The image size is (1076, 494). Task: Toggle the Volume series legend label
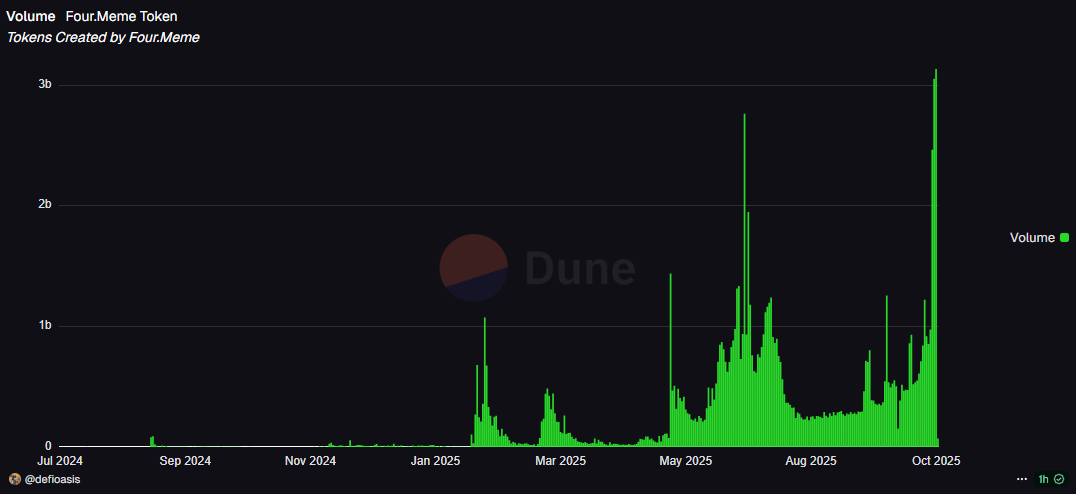click(x=1032, y=237)
